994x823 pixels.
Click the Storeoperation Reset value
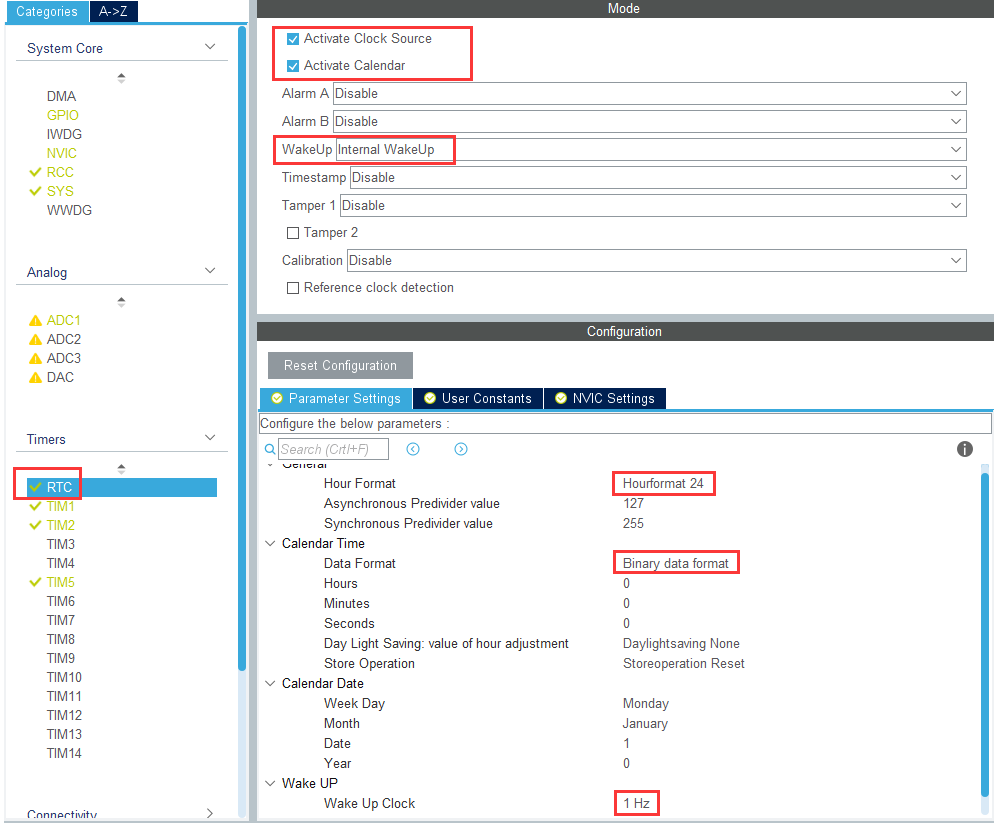684,663
